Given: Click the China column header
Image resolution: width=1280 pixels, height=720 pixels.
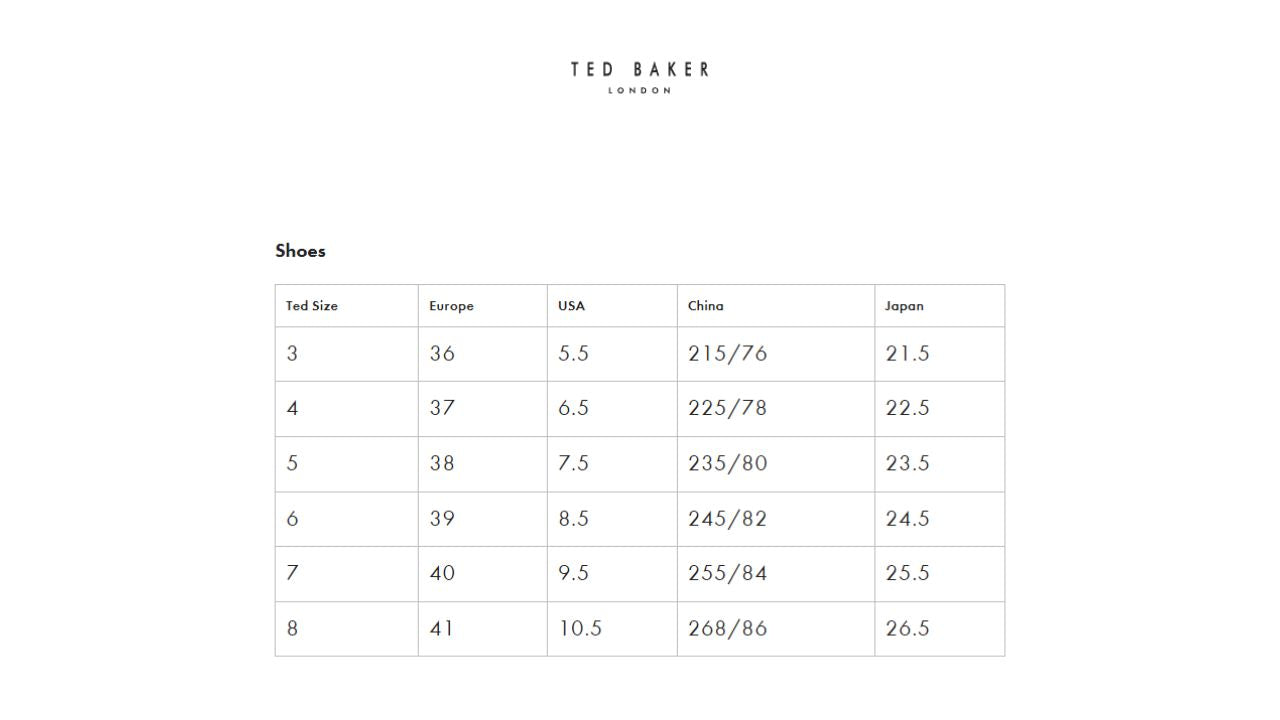Looking at the screenshot, I should pyautogui.click(x=705, y=306).
